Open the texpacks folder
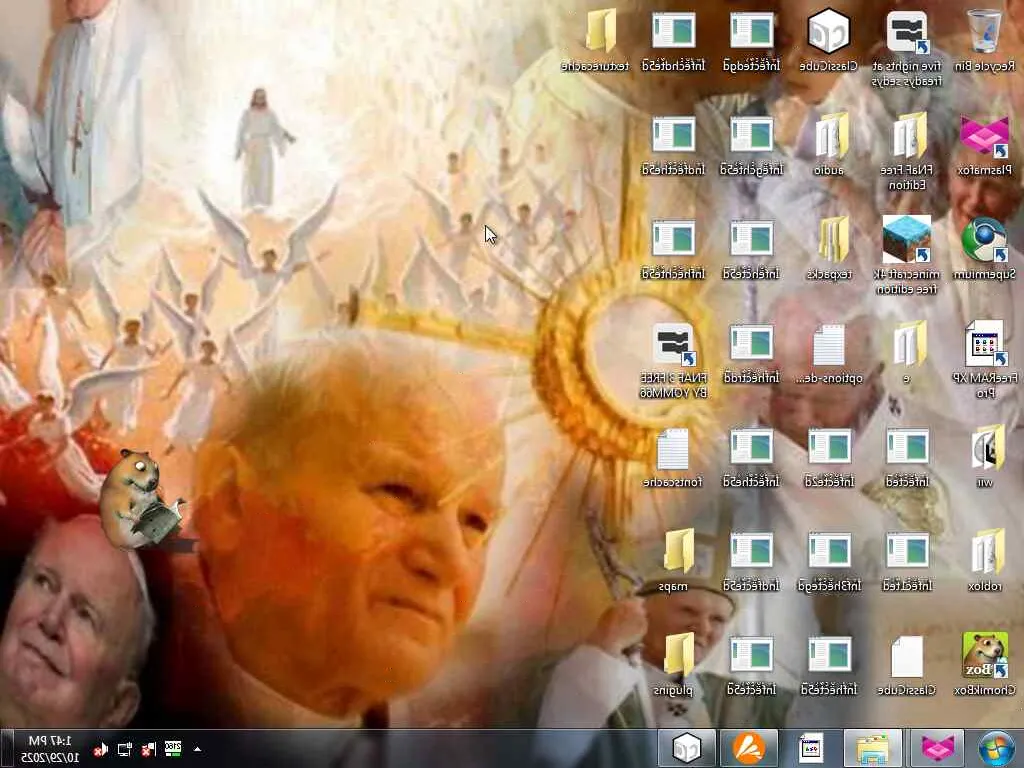The image size is (1024, 768). [829, 249]
